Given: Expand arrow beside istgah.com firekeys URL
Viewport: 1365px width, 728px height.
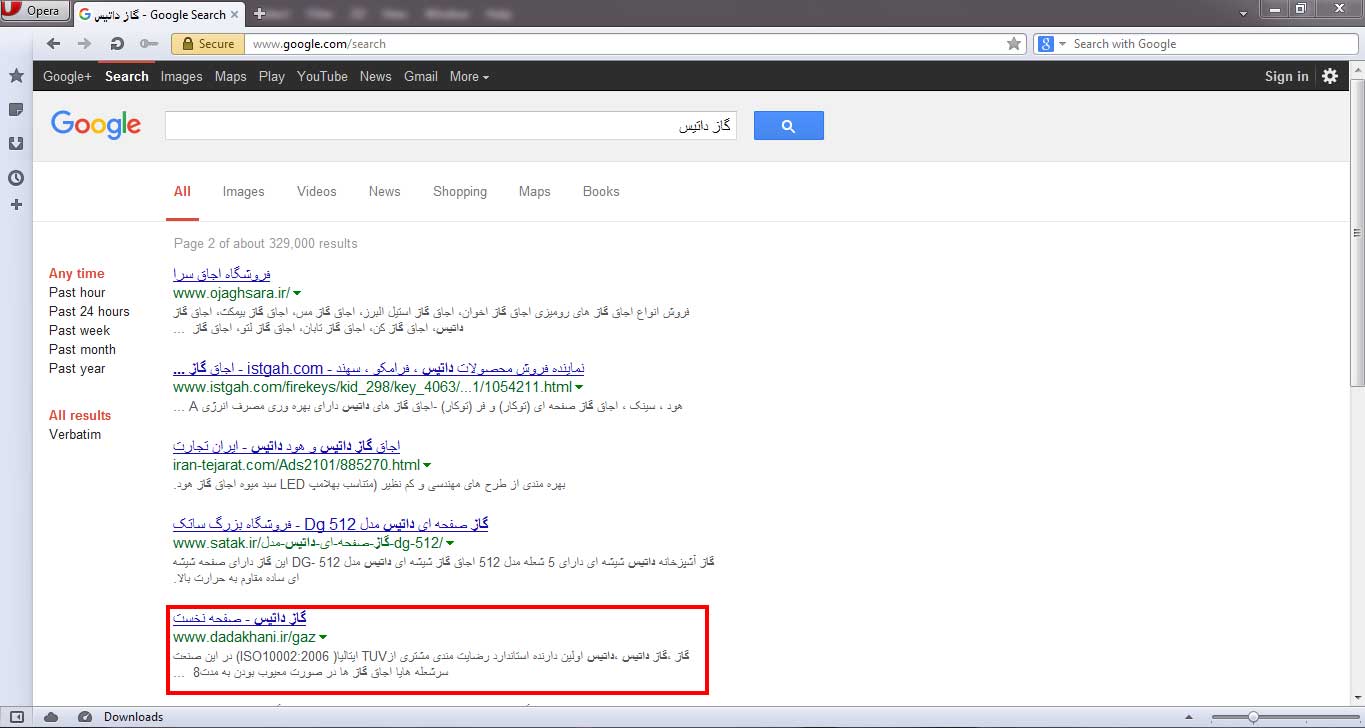Looking at the screenshot, I should click(x=579, y=388).
